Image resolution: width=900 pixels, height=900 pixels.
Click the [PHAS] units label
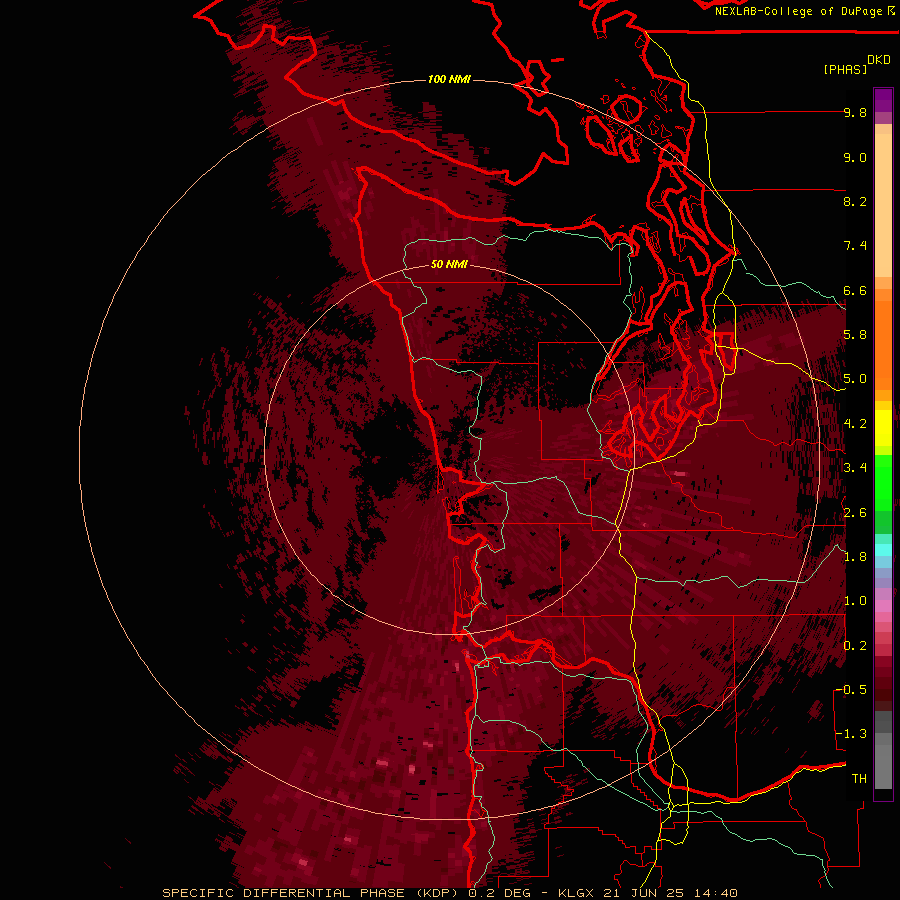click(845, 69)
